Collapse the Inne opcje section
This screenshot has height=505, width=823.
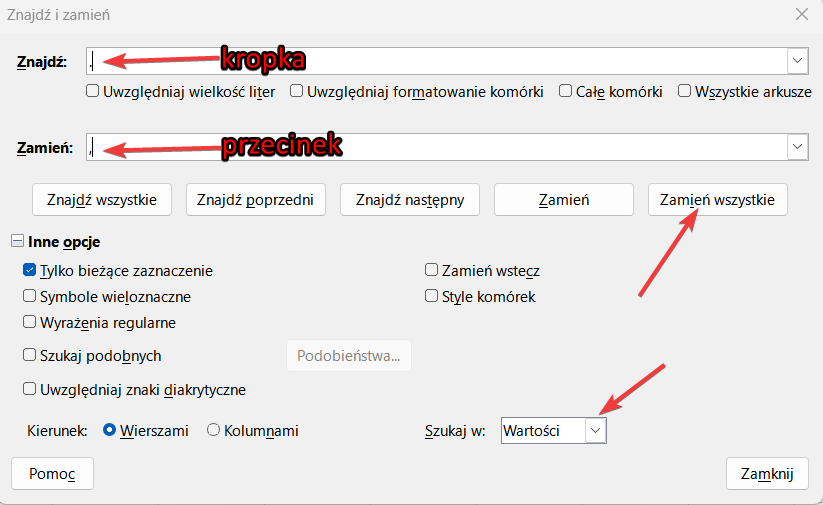(x=18, y=242)
